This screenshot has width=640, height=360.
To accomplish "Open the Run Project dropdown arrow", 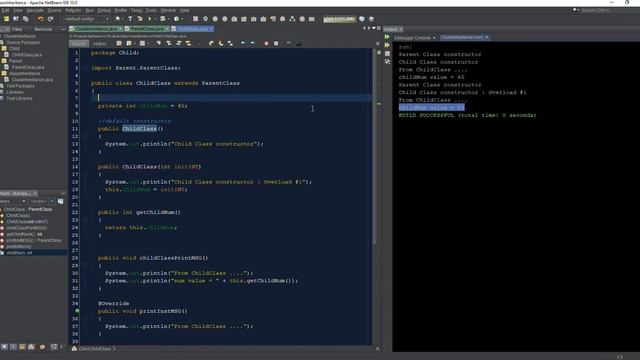I will (155, 19).
